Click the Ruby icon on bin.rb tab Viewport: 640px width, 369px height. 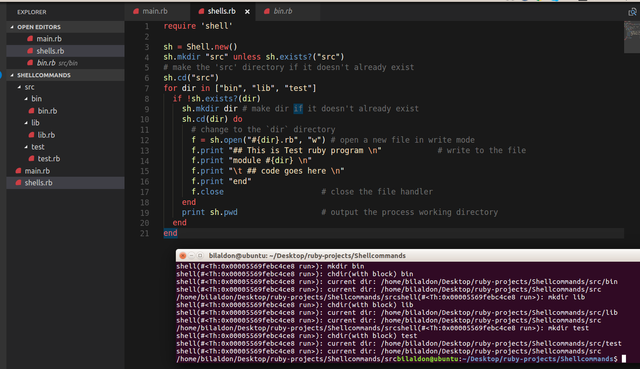point(267,11)
